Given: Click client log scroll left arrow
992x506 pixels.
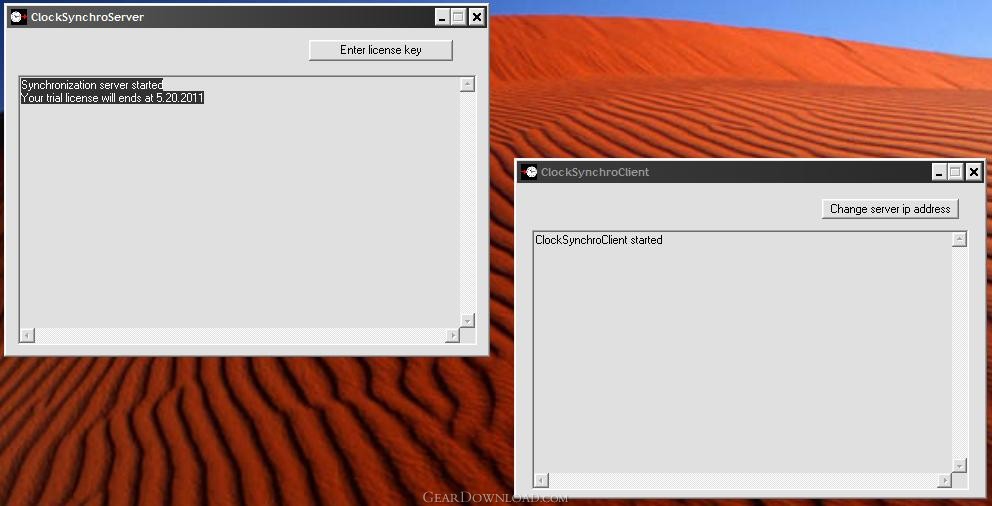Looking at the screenshot, I should pos(541,481).
